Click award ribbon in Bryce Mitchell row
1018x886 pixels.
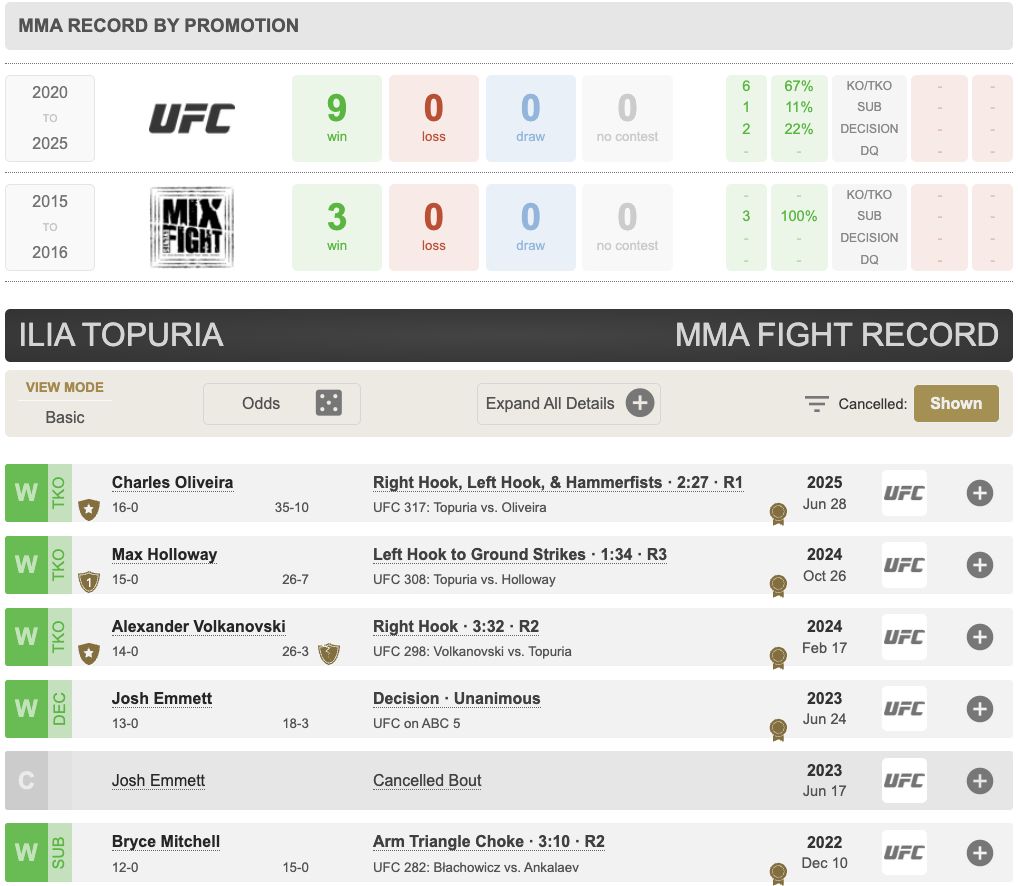(x=778, y=874)
